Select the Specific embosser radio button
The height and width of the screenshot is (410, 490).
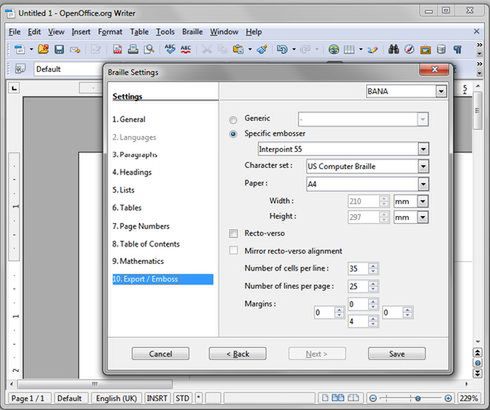pos(233,134)
